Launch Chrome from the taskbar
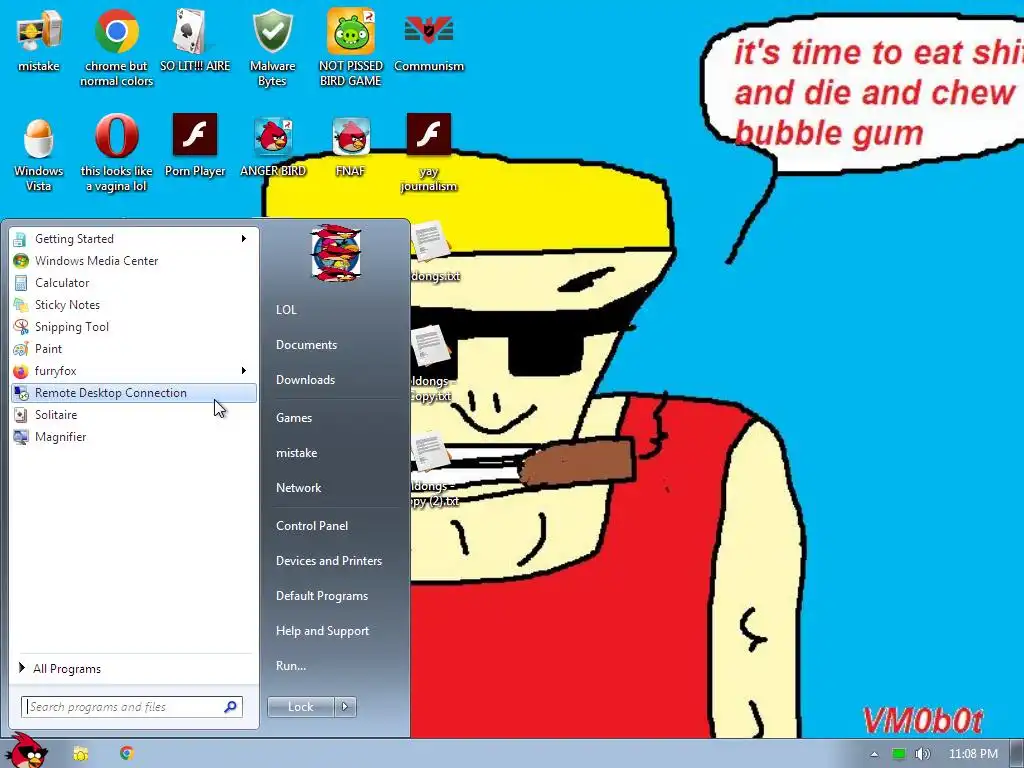This screenshot has width=1024, height=768. (127, 753)
